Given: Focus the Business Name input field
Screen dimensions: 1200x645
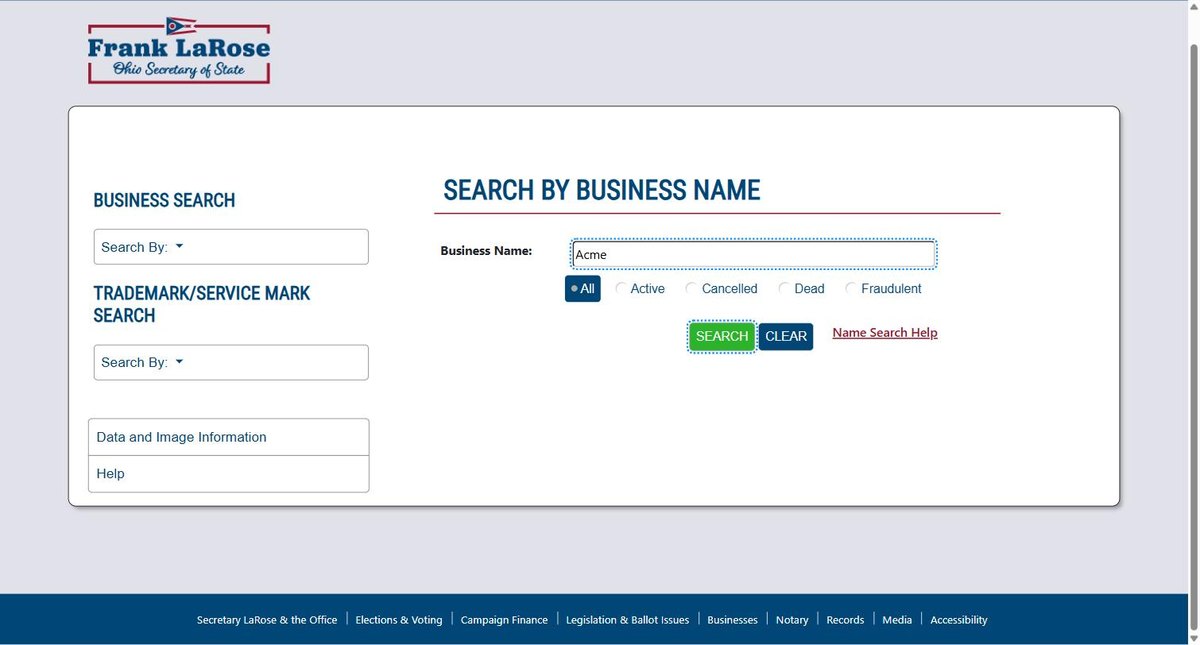Looking at the screenshot, I should 754,254.
